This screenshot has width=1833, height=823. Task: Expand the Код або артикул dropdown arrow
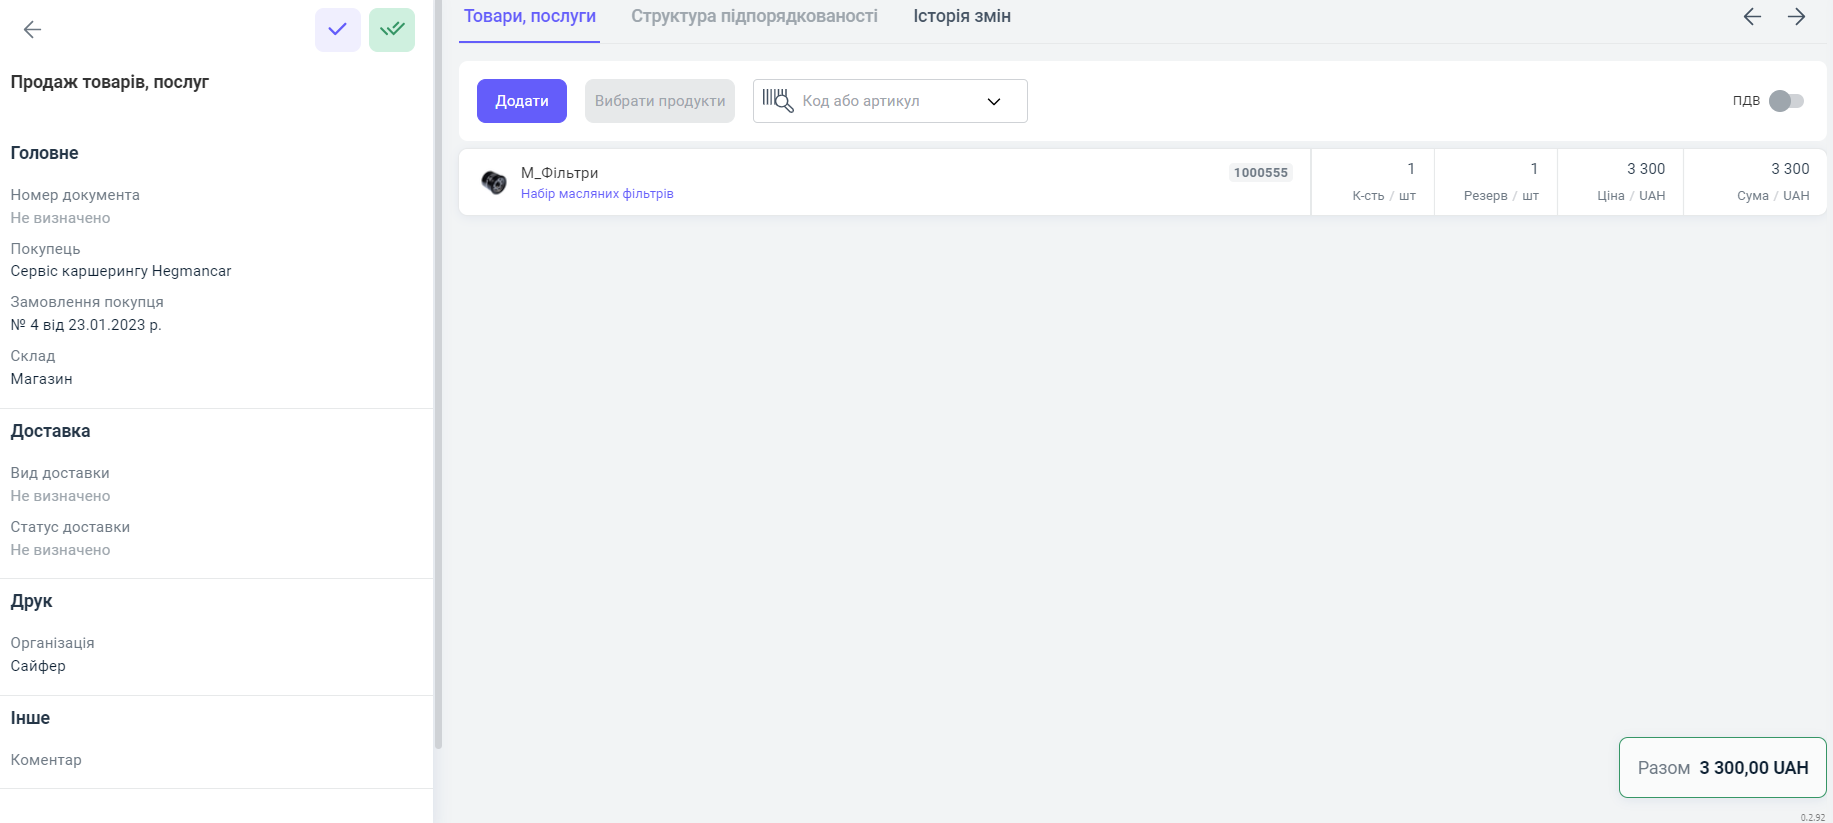pos(994,101)
